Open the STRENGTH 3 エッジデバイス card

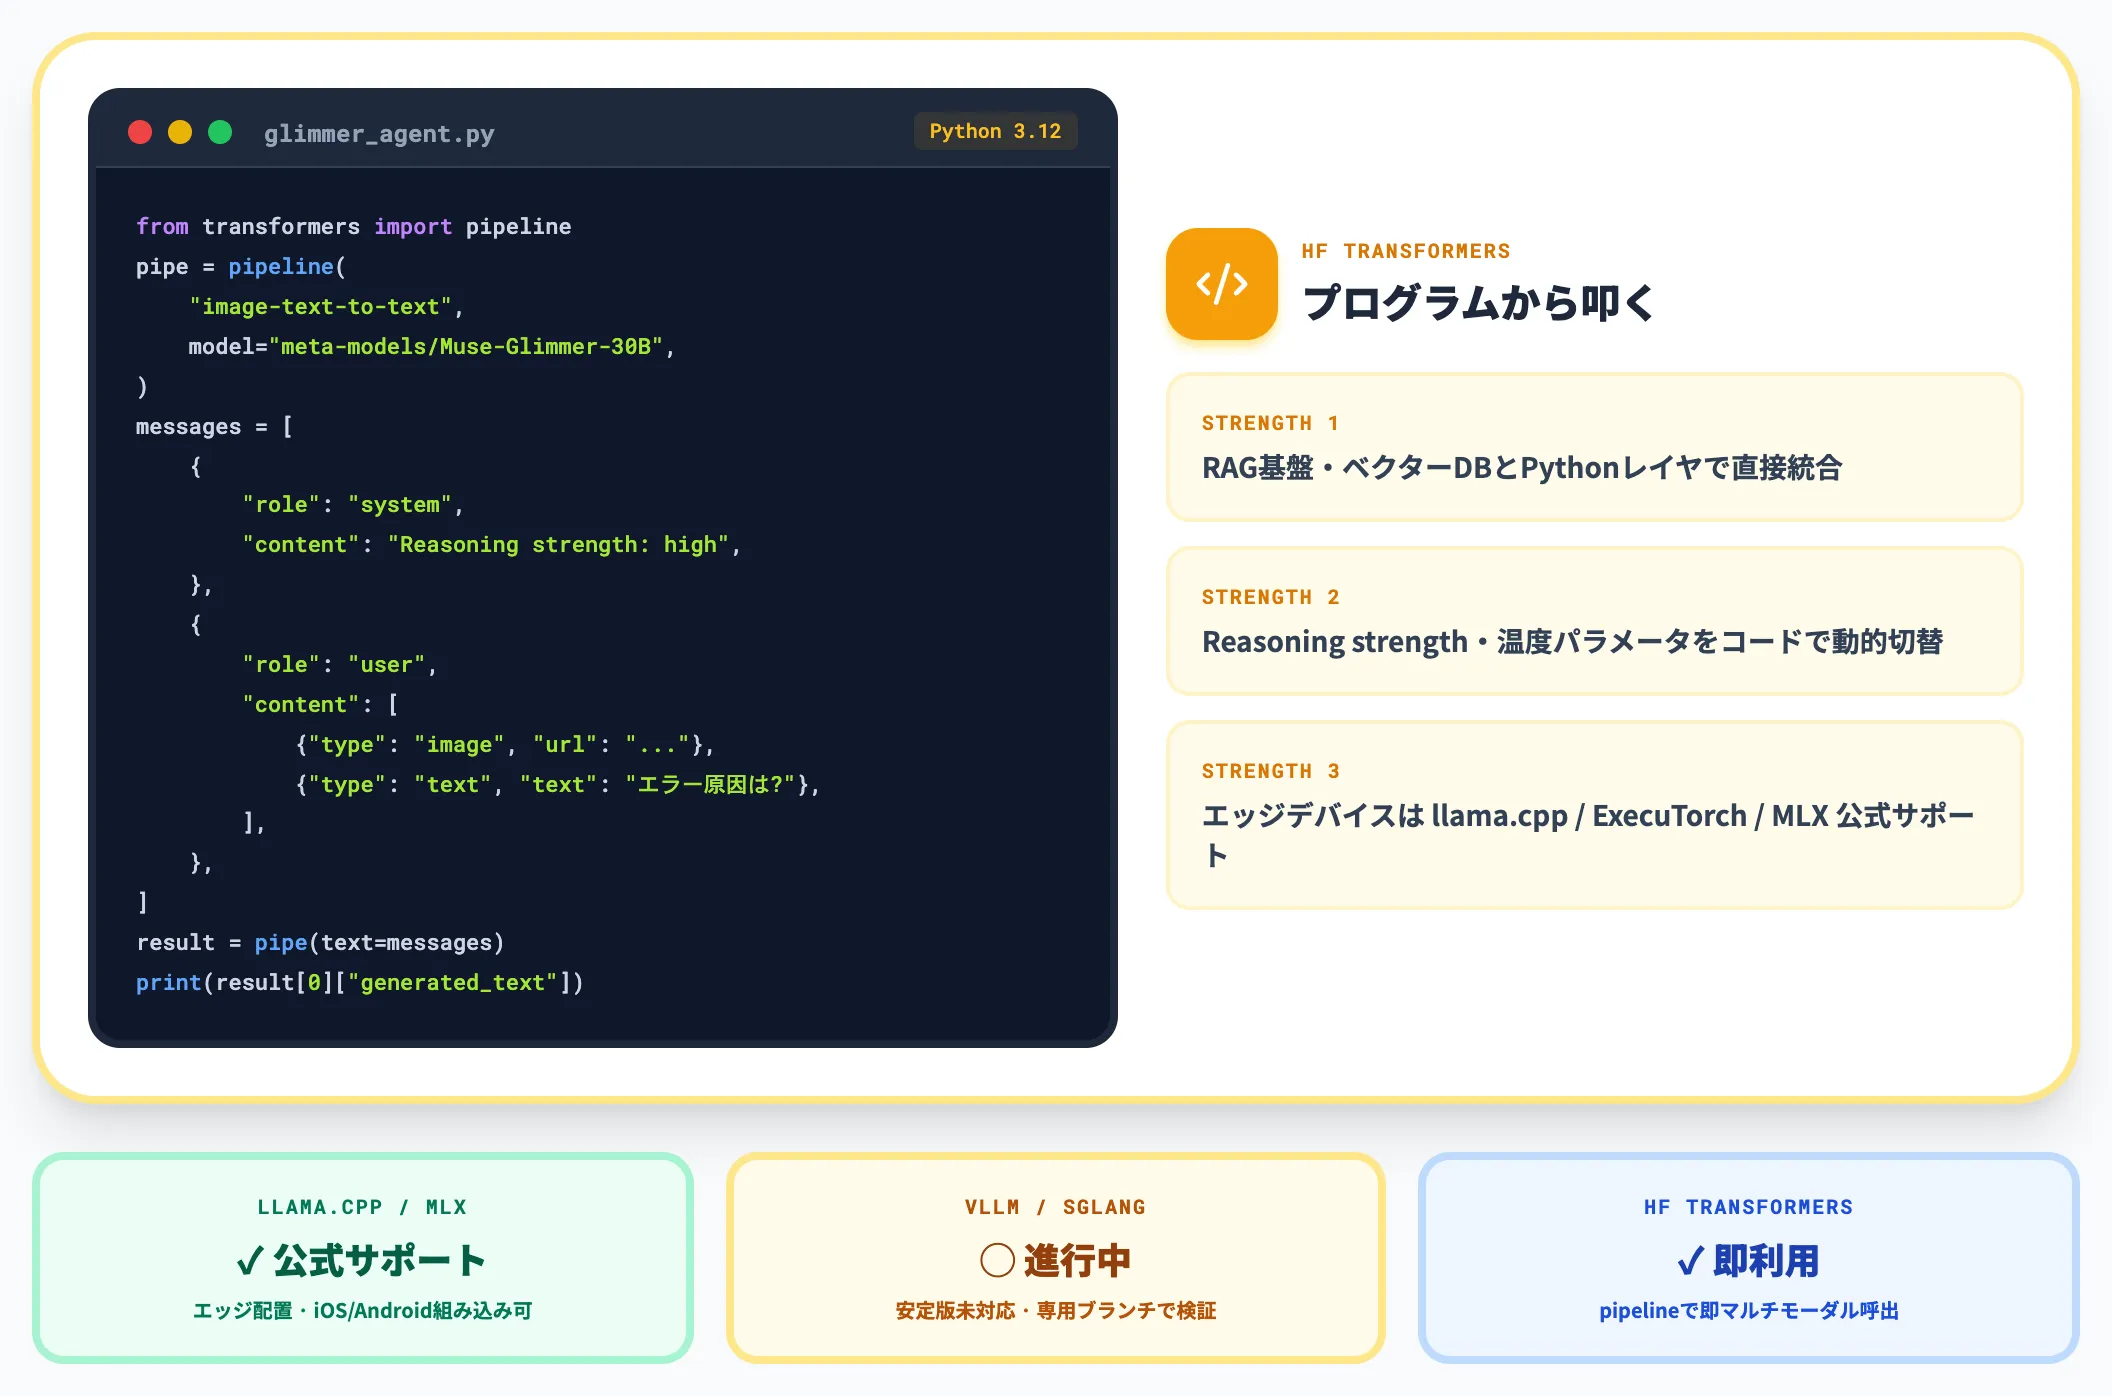tap(1595, 815)
